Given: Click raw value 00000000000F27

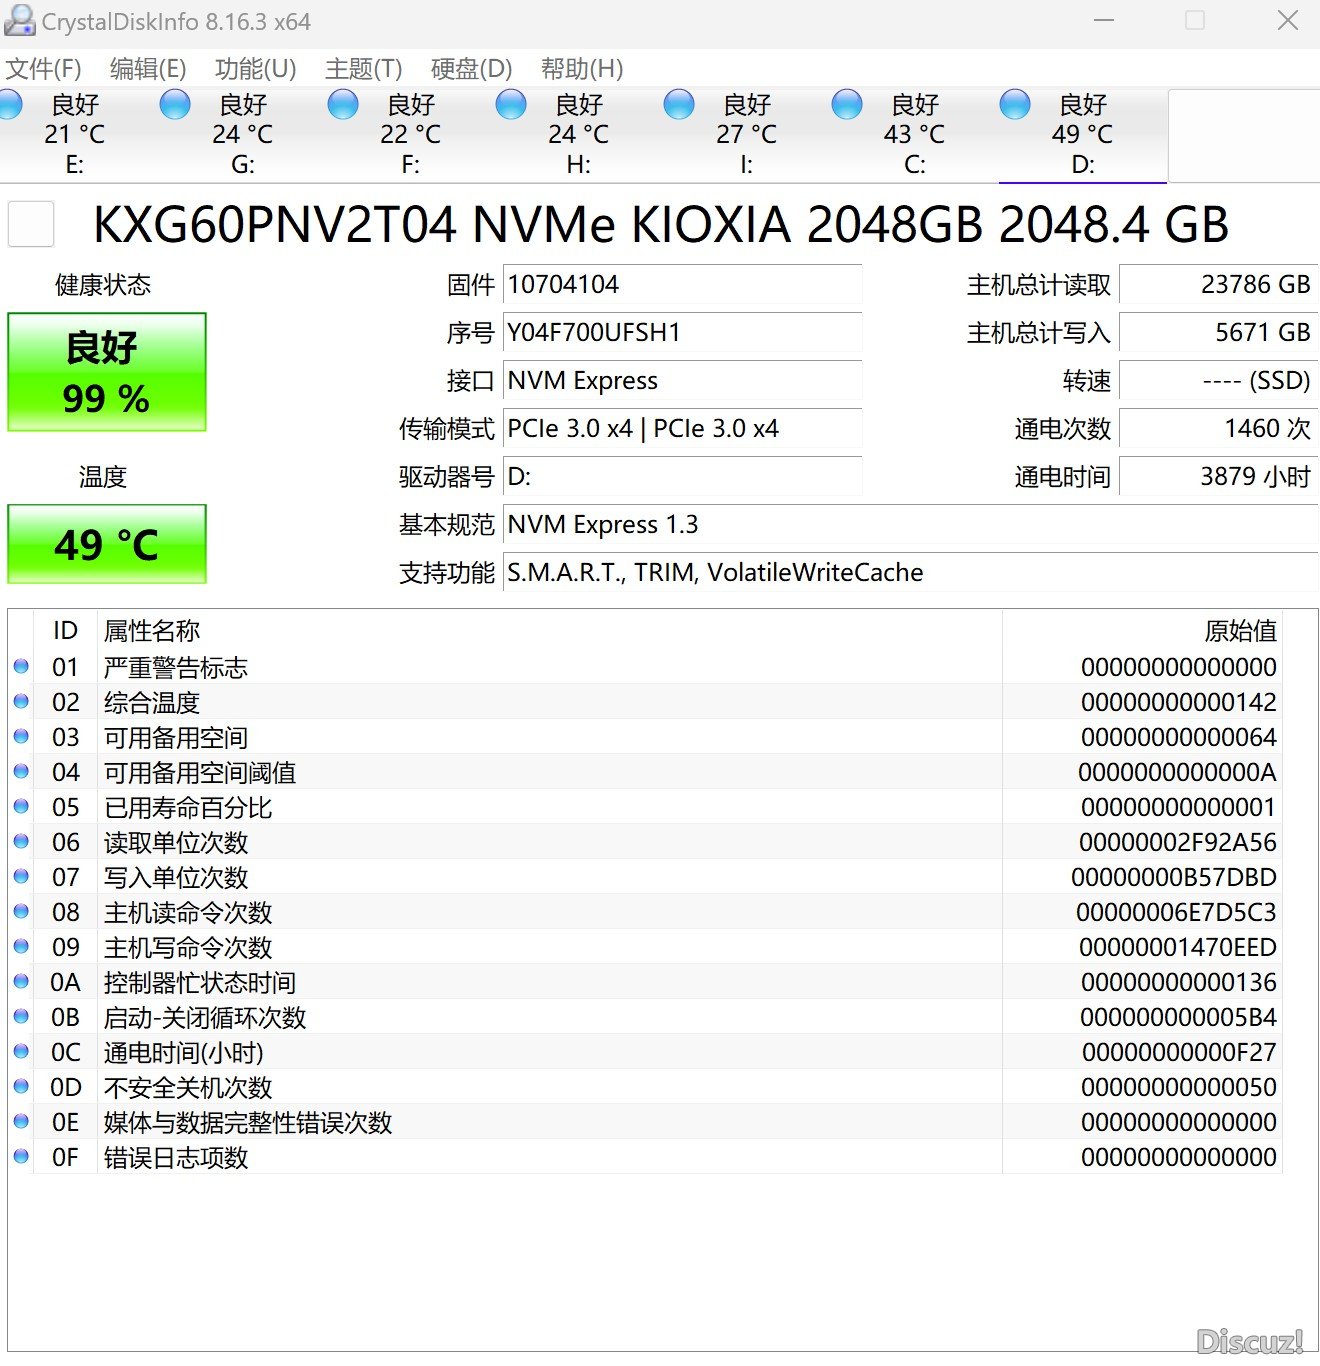Looking at the screenshot, I should tap(1179, 1052).
